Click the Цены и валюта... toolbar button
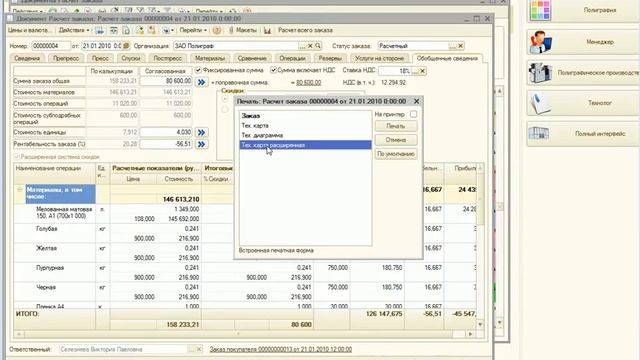This screenshot has width=640, height=360. pos(30,30)
